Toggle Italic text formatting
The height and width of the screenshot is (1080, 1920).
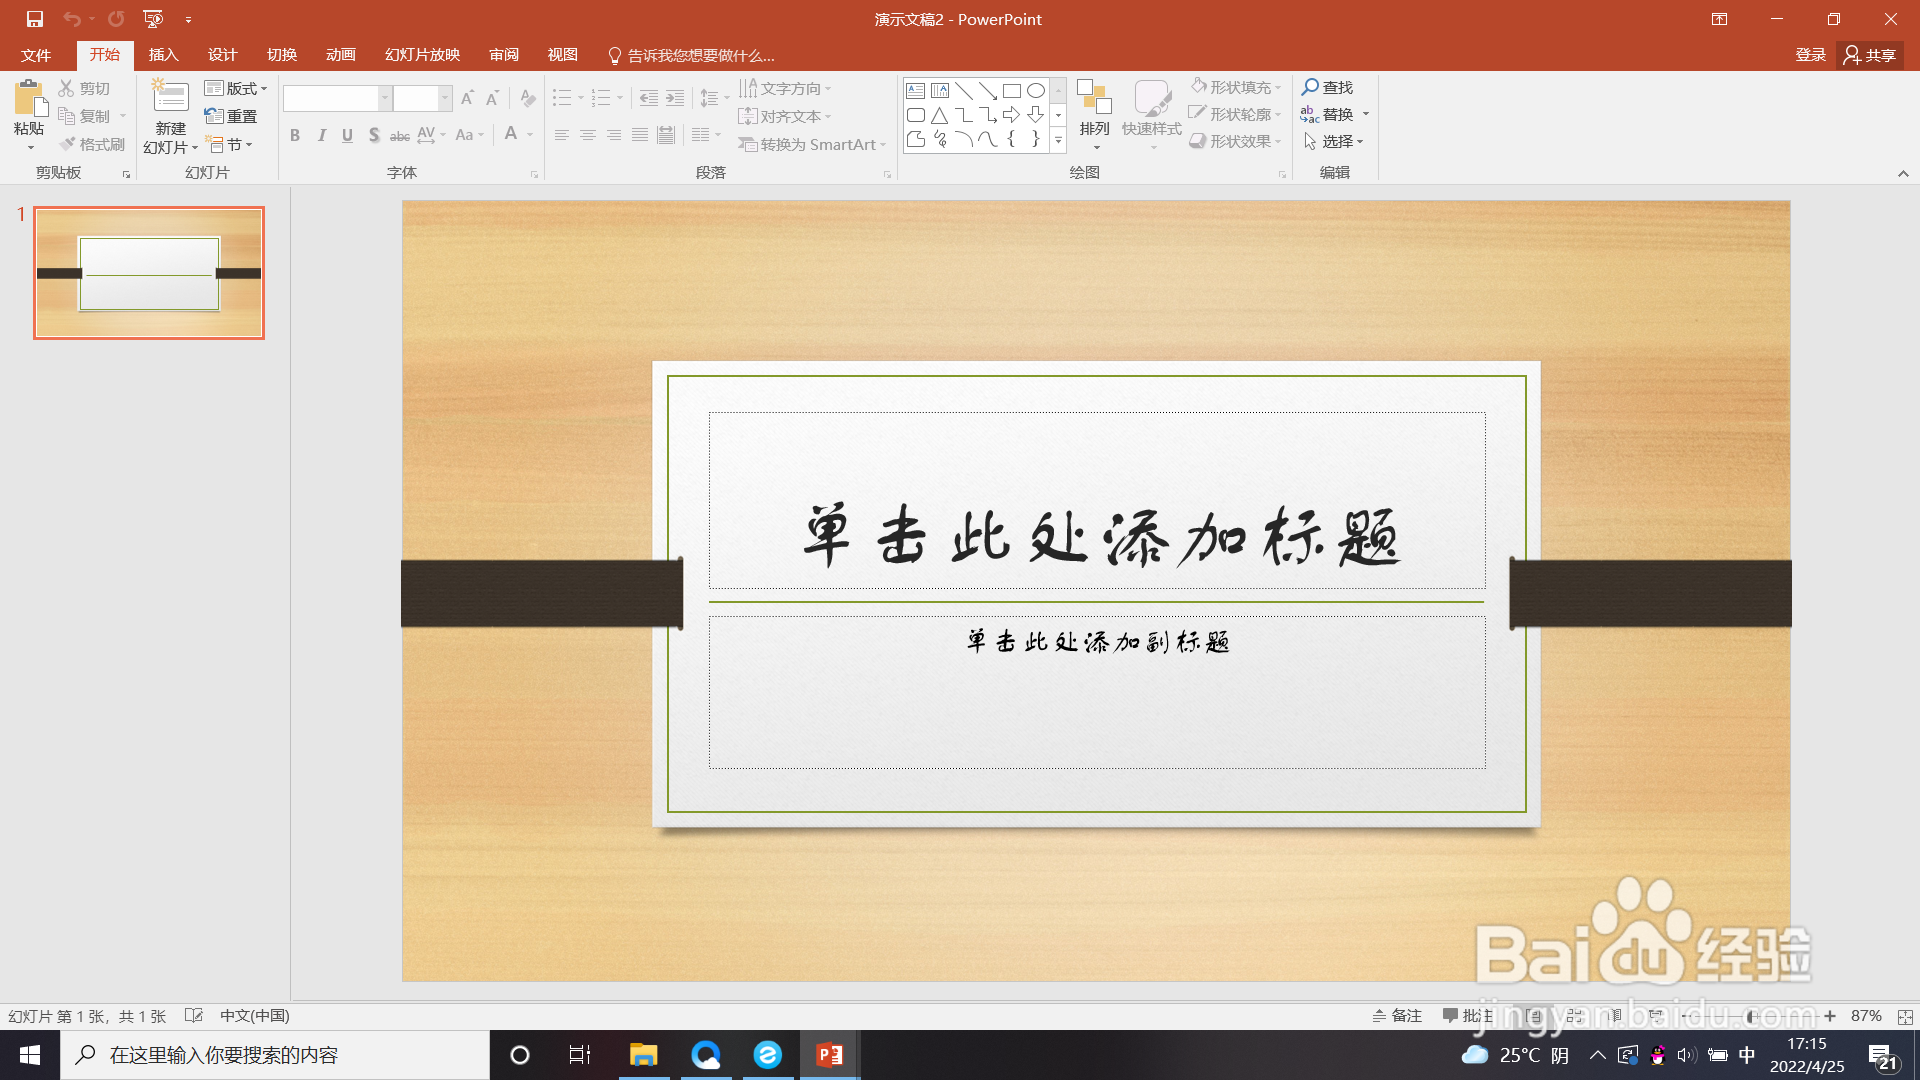point(321,135)
